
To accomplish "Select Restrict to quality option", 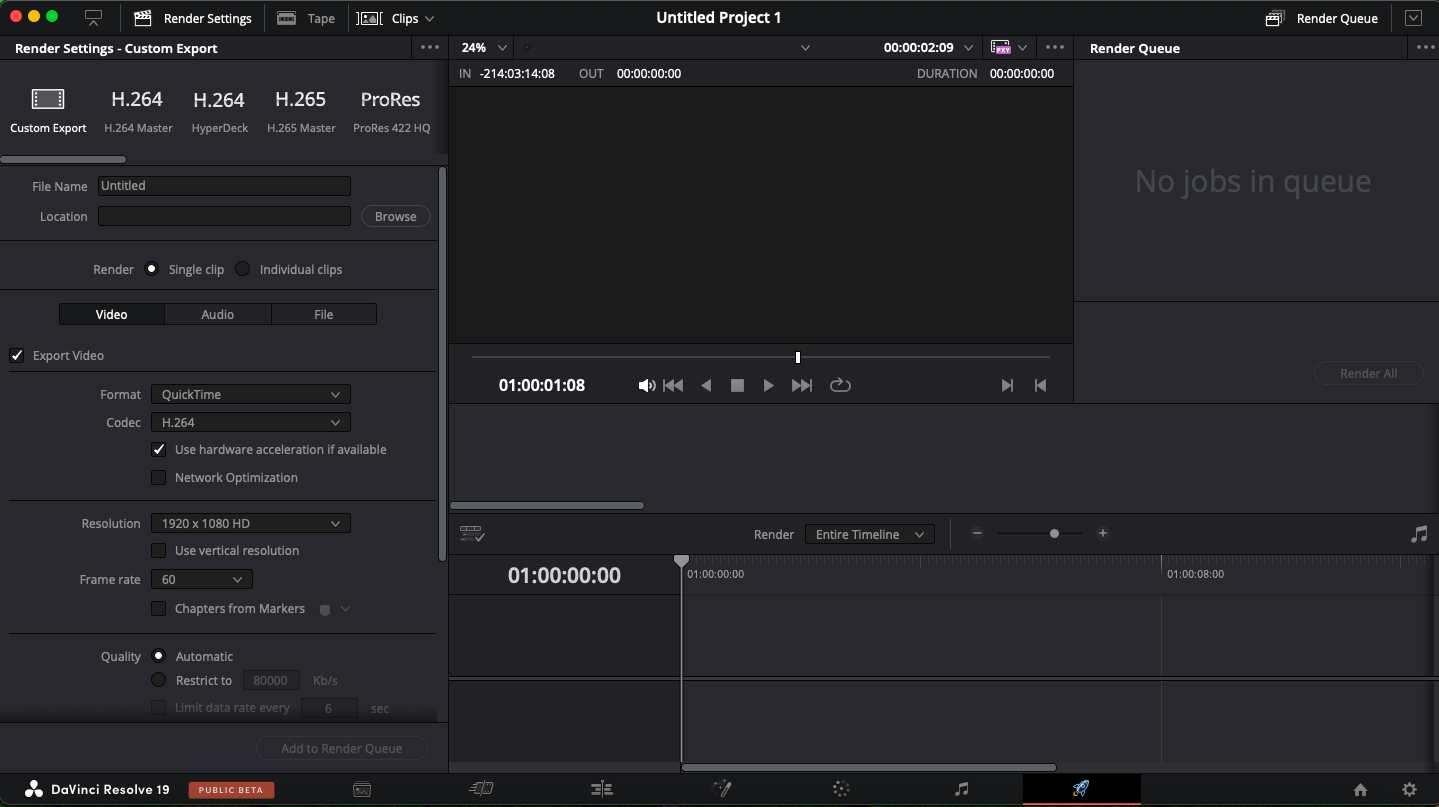I will pyautogui.click(x=158, y=680).
